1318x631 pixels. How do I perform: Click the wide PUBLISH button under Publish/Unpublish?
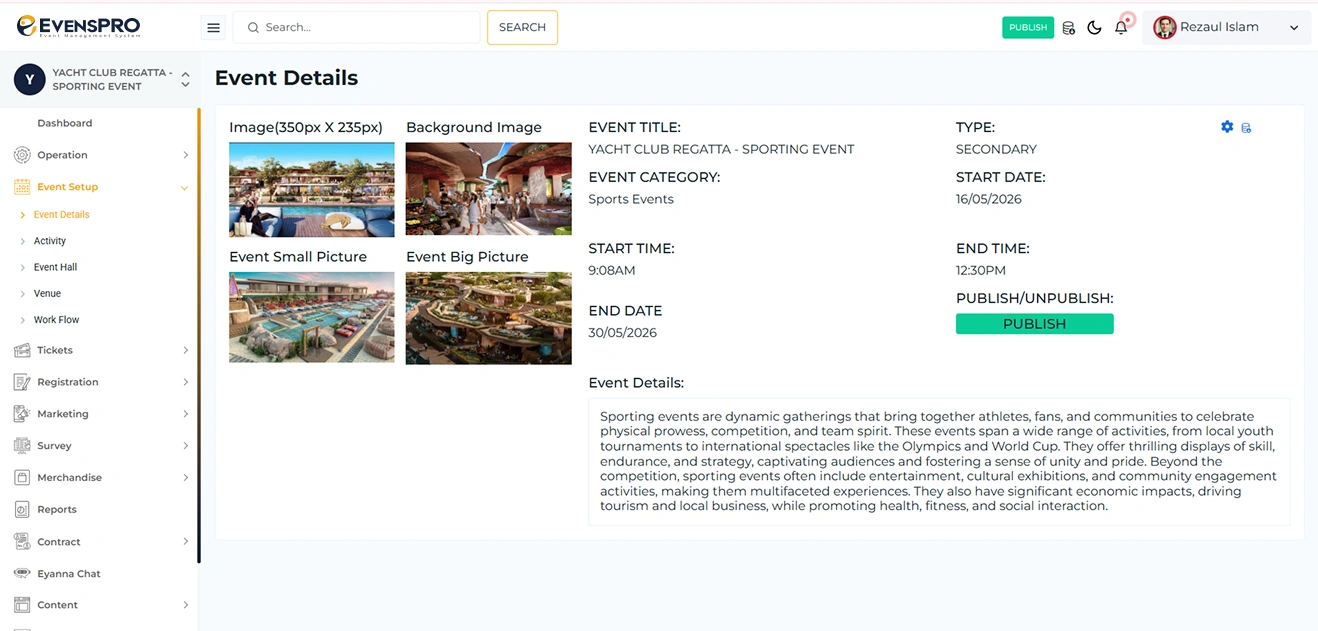(x=1034, y=324)
